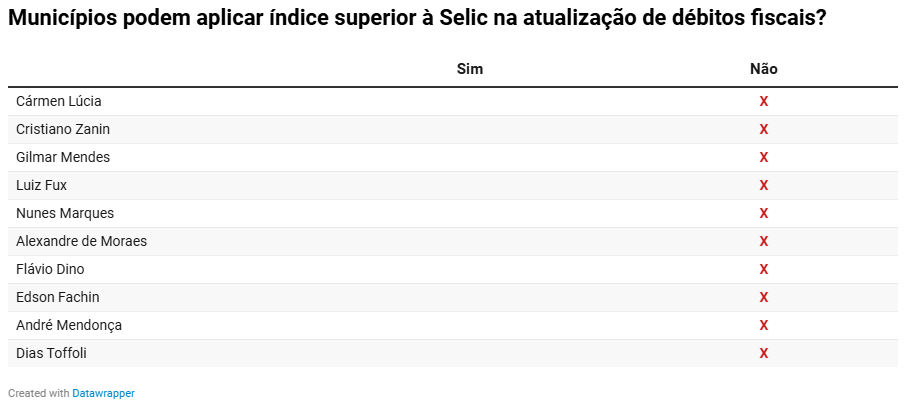Click the "Sim" column header

470,69
